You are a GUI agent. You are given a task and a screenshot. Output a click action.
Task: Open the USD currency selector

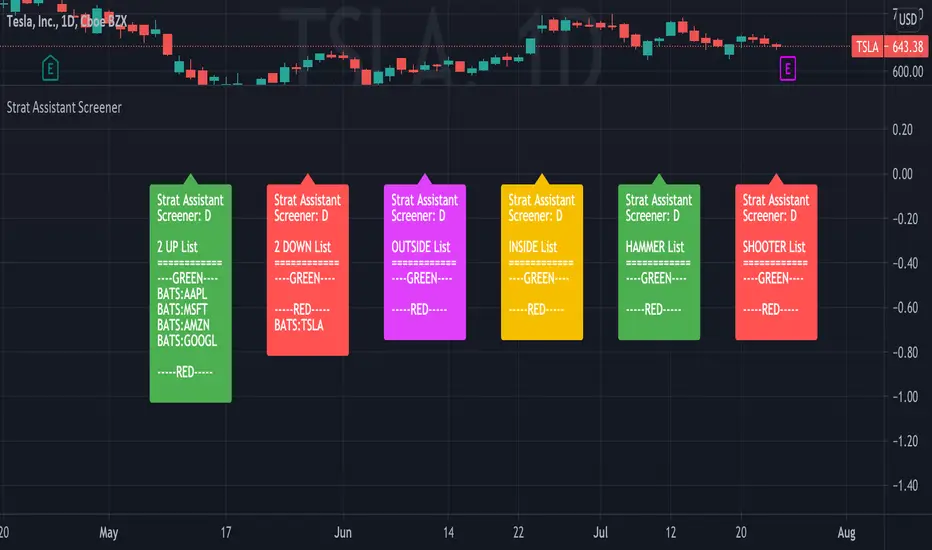click(907, 17)
